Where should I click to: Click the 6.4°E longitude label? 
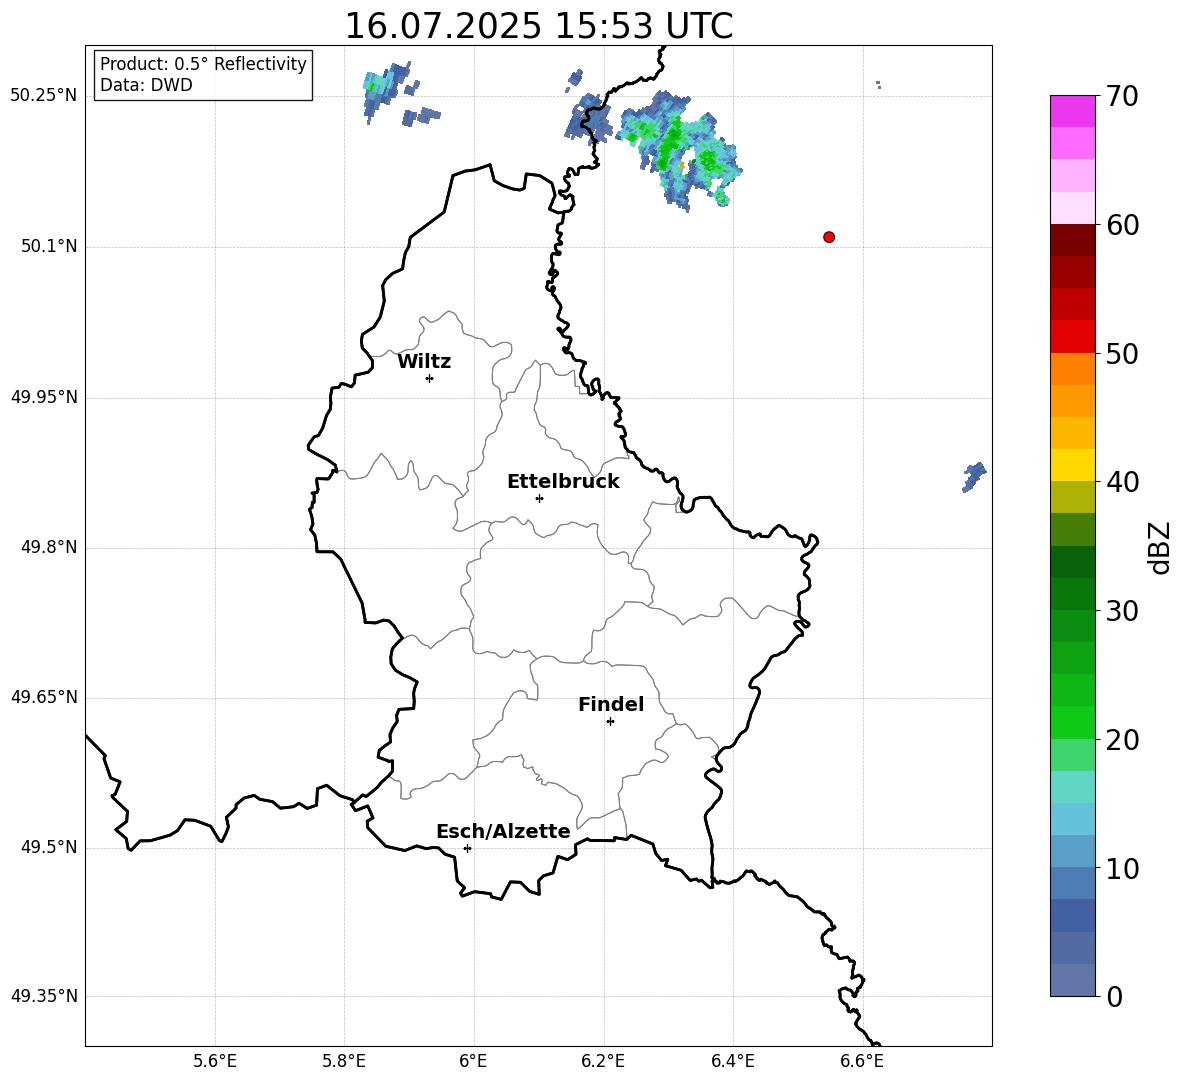pyautogui.click(x=732, y=1061)
